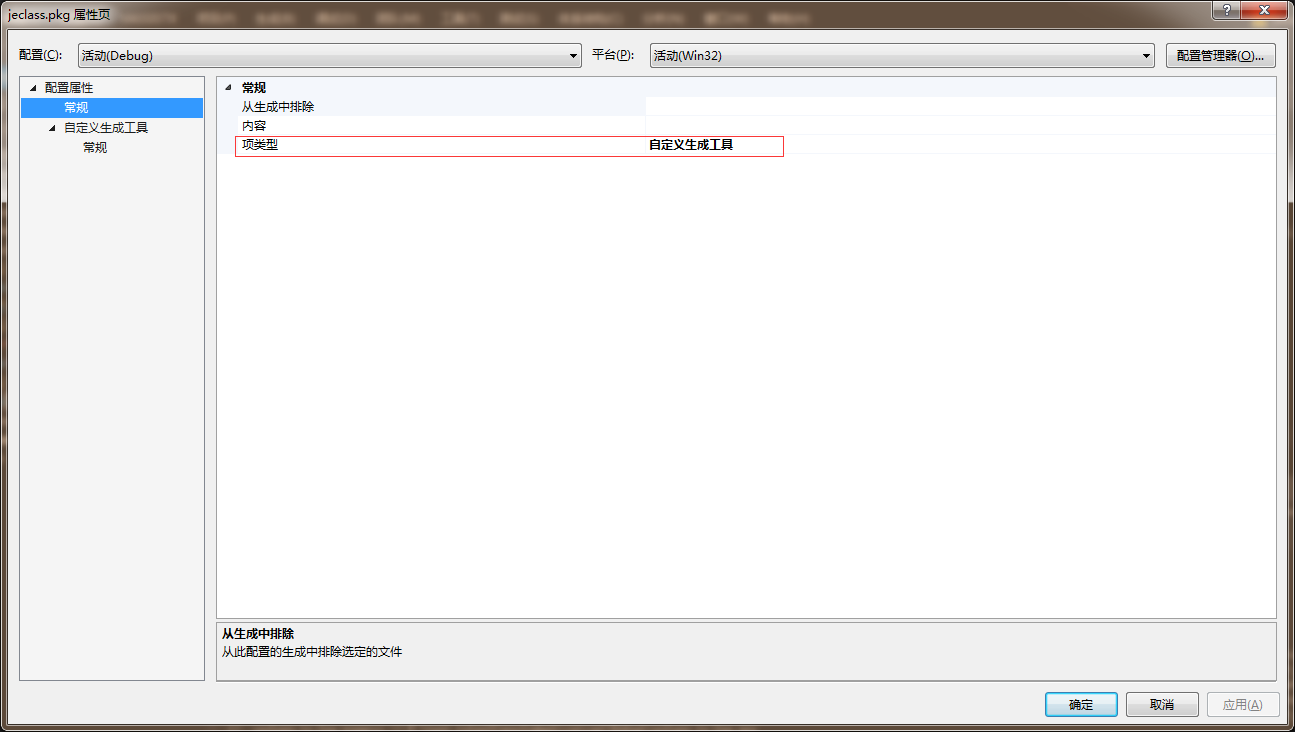Open the 配置 dropdown showing 活动(Debug)

329,56
